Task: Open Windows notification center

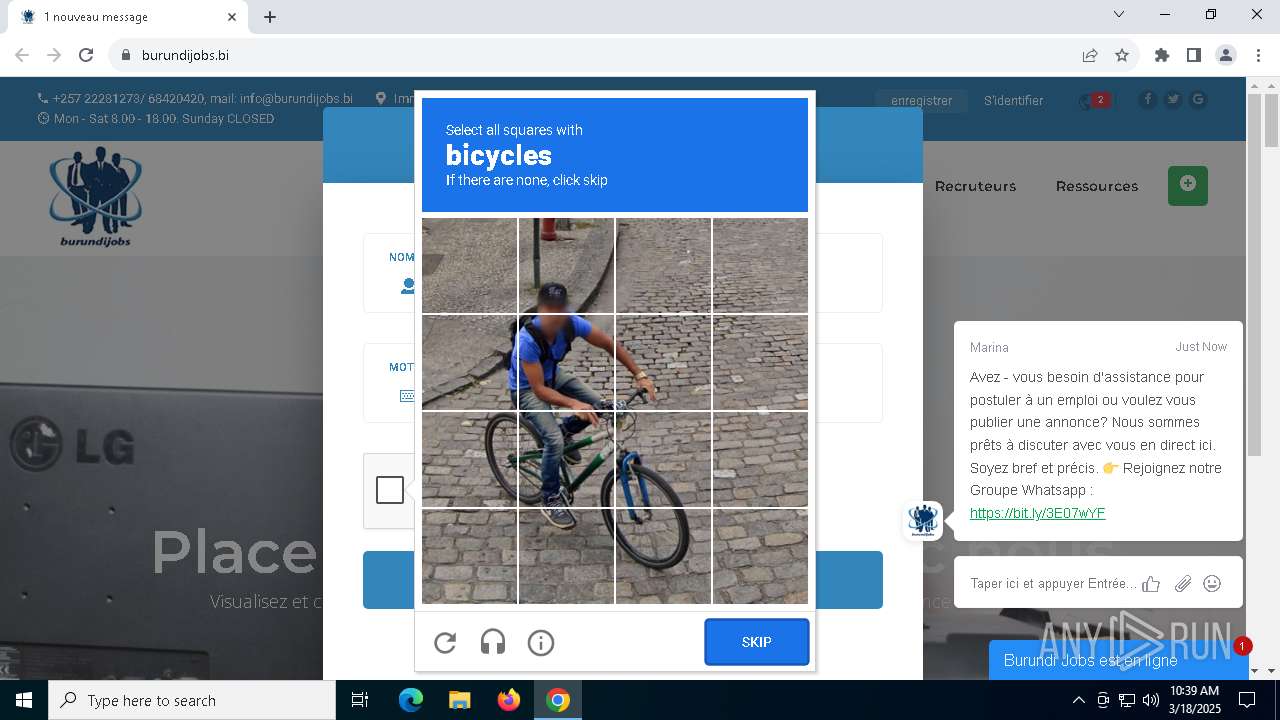Action: (x=1247, y=700)
